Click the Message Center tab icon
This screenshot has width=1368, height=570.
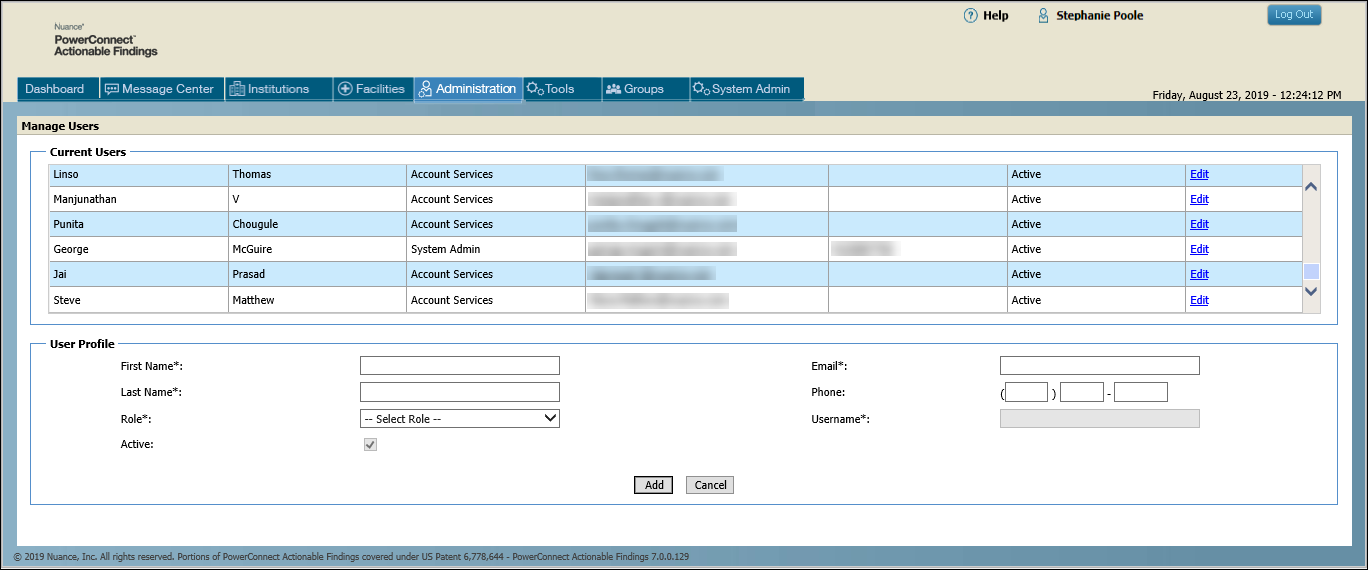coord(112,89)
